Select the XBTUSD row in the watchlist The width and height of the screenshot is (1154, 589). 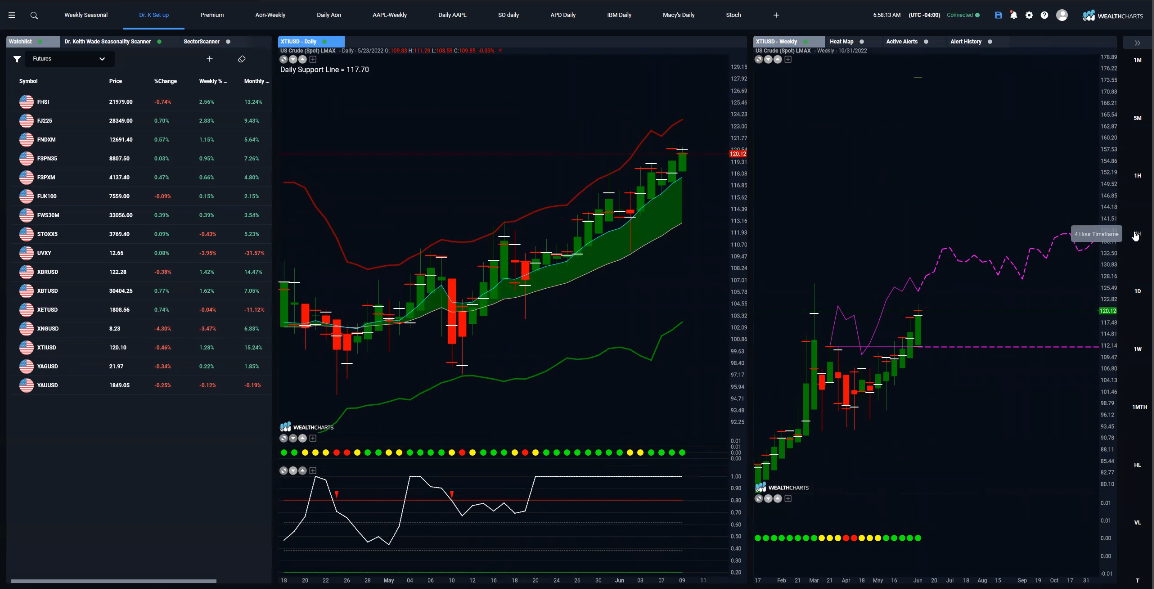[x=140, y=291]
